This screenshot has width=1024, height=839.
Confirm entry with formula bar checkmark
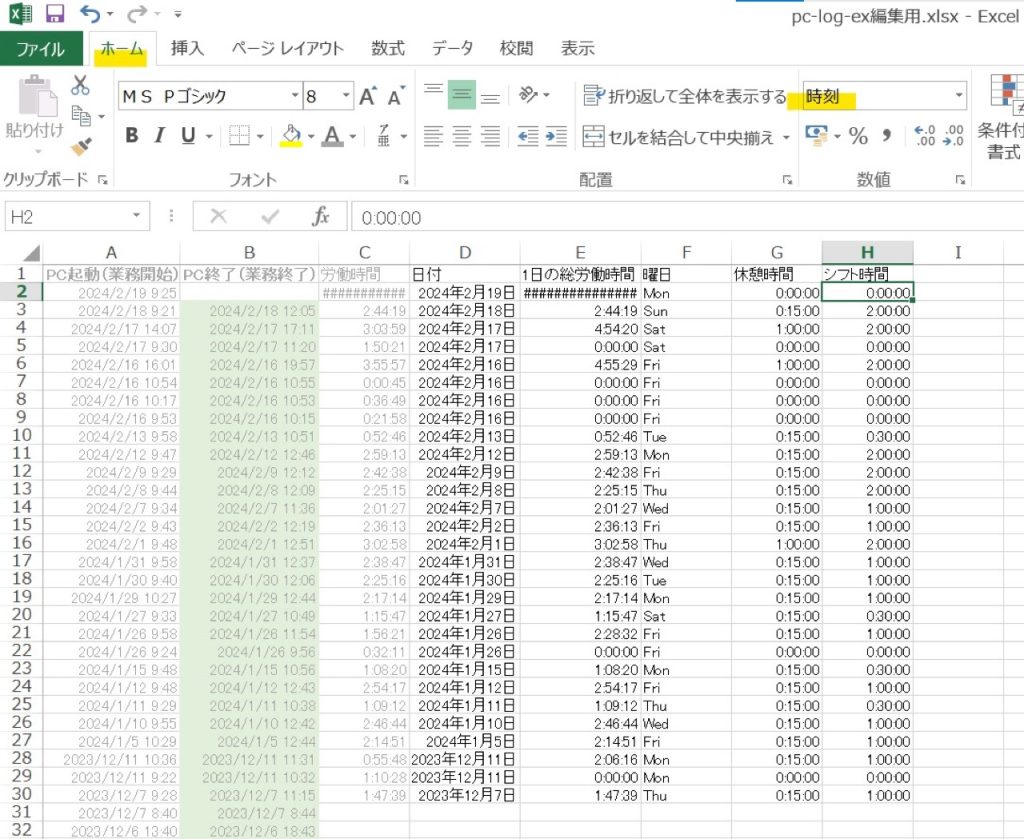click(x=270, y=216)
